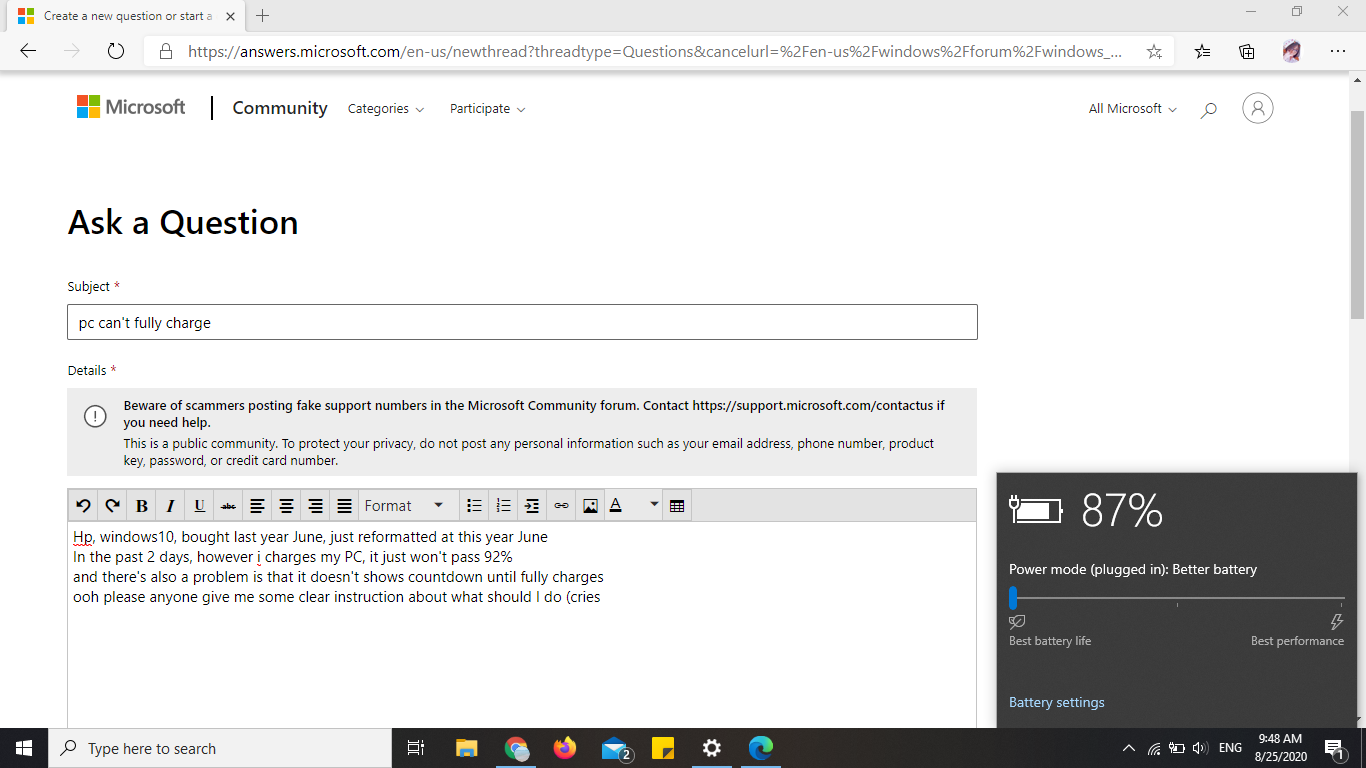The height and width of the screenshot is (768, 1366).
Task: Open Edge Settings and more menu
Action: pyautogui.click(x=1338, y=51)
